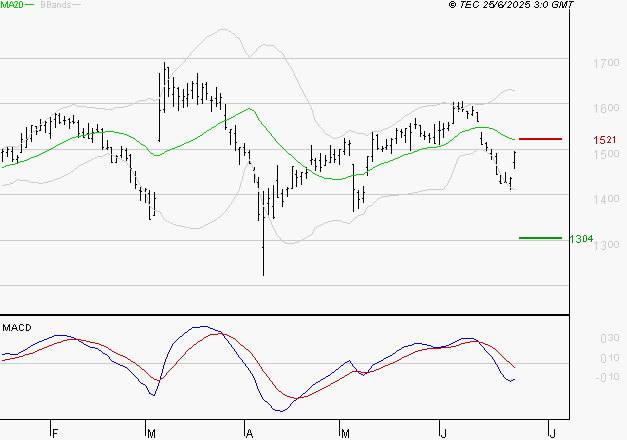This screenshot has height=440, width=627.
Task: Click the A month marker on time axis
Action: click(249, 434)
